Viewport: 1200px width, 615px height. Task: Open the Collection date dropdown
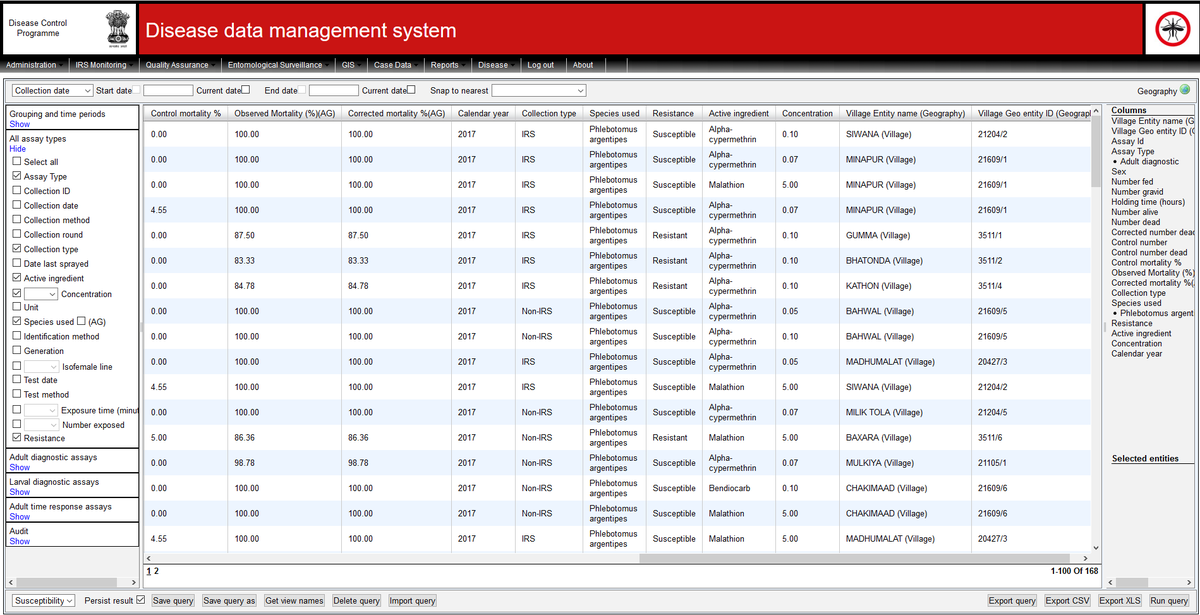pos(53,91)
